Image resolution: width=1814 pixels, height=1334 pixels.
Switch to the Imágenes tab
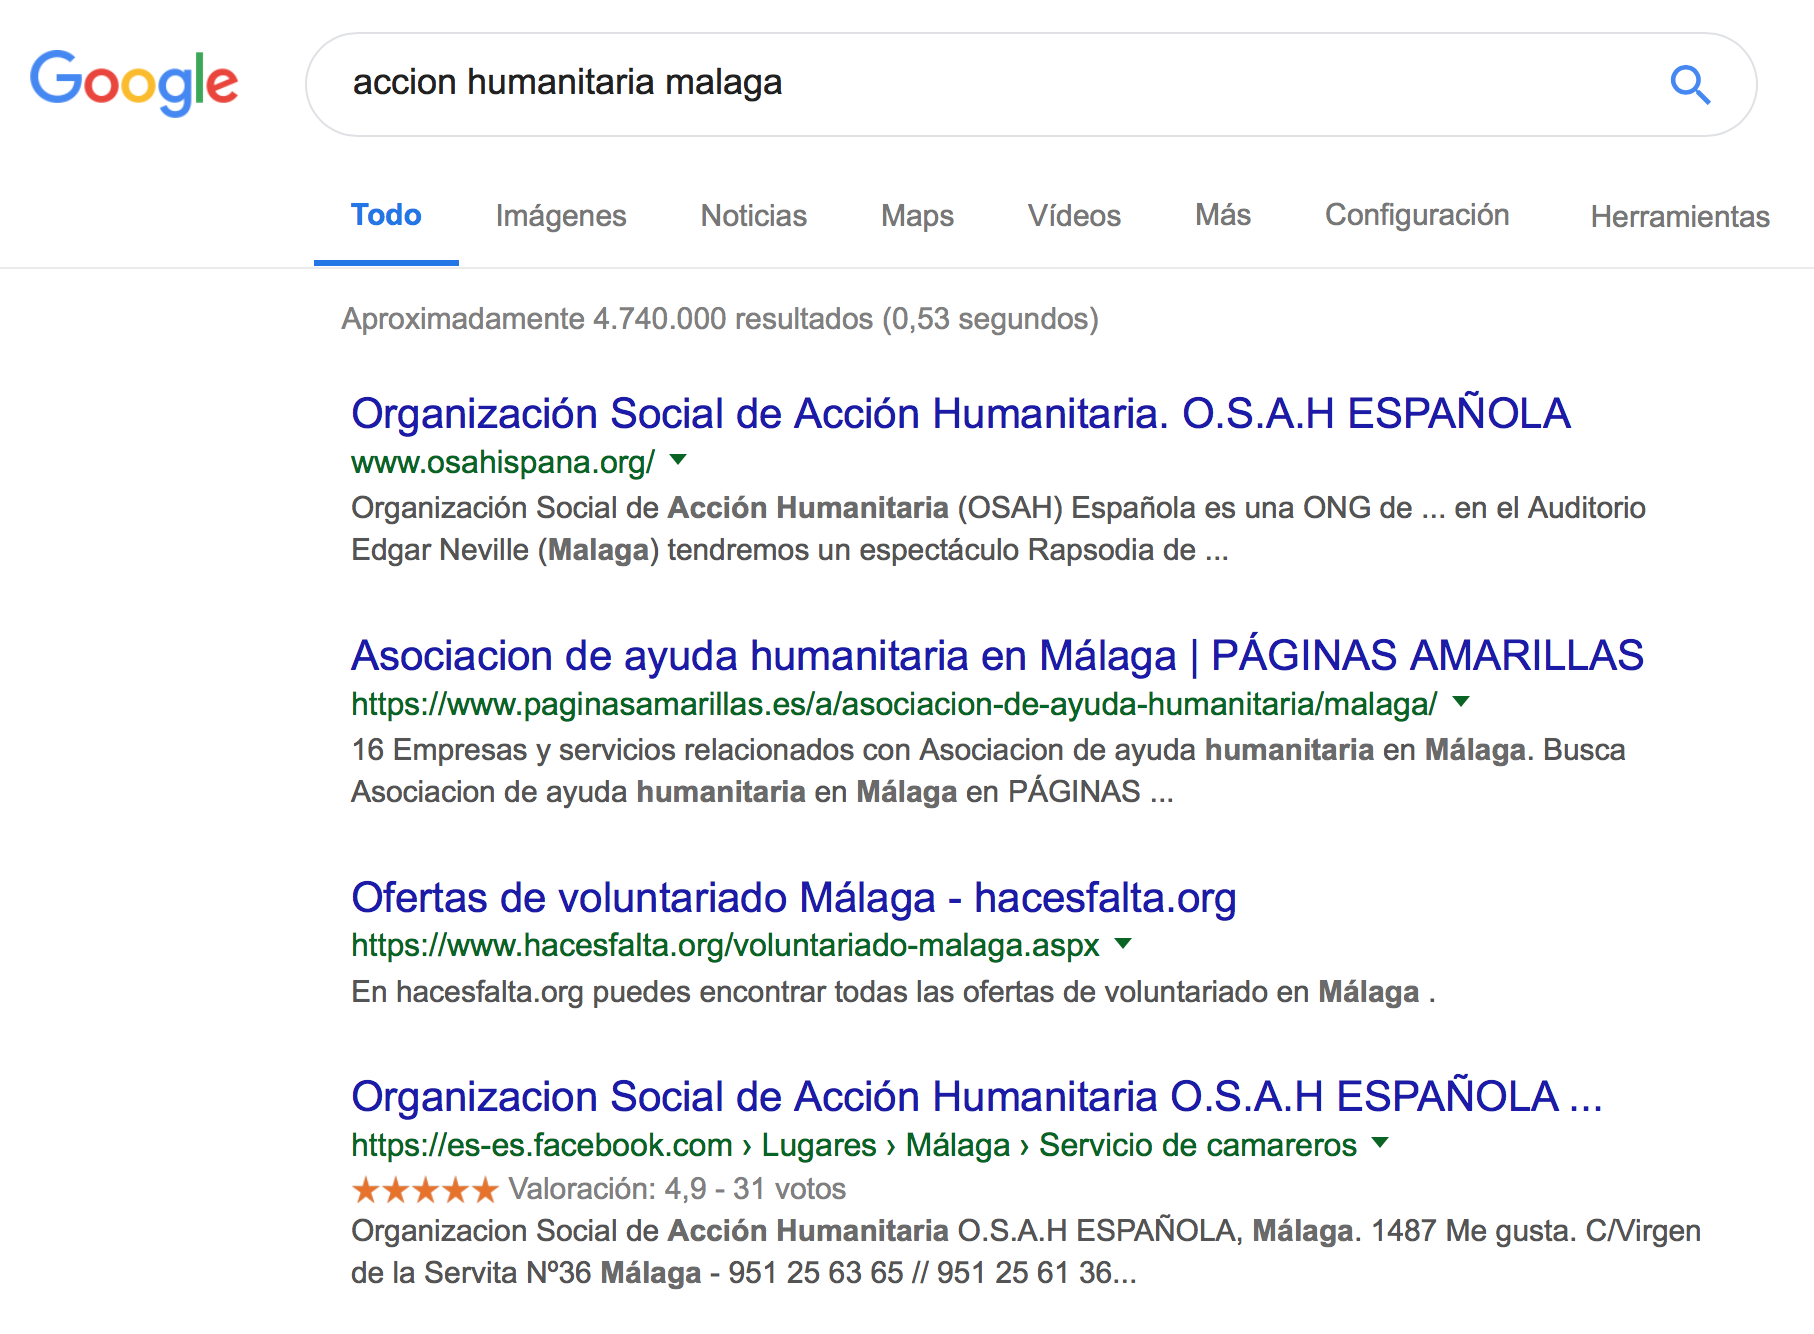click(x=561, y=216)
